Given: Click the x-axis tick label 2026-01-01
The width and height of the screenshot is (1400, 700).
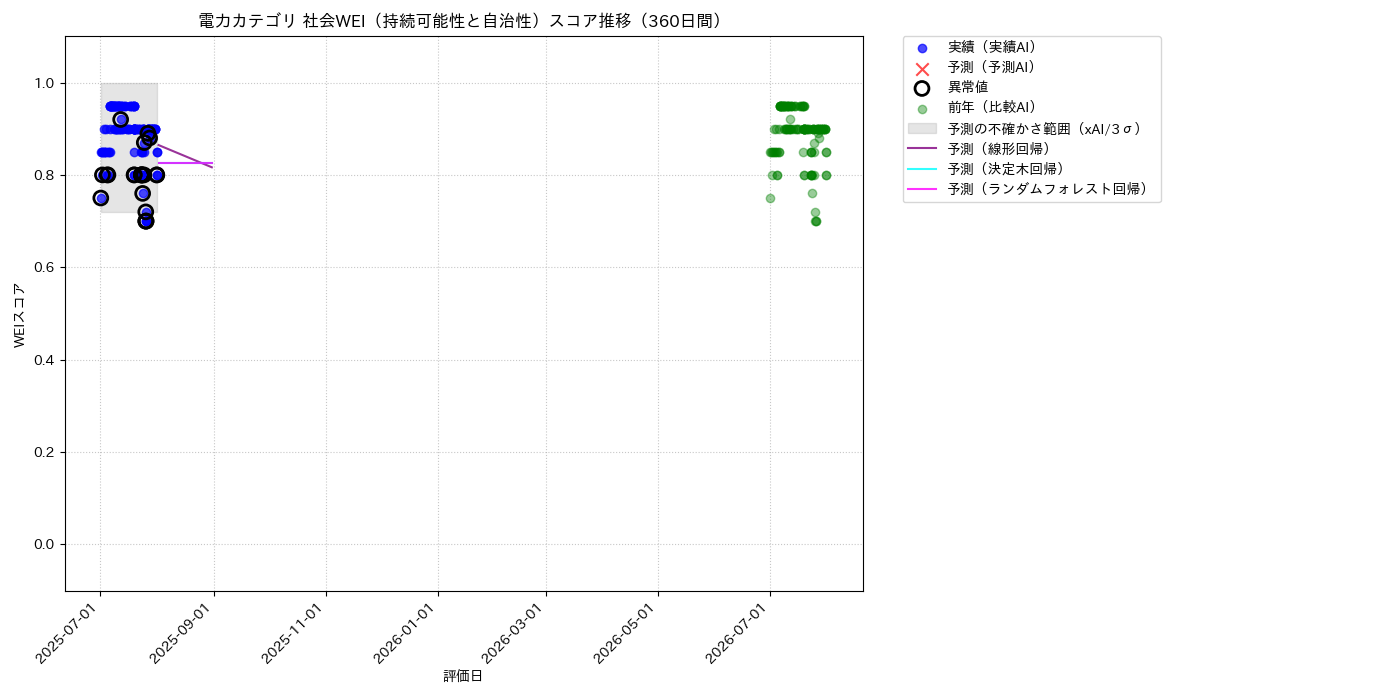Looking at the screenshot, I should tap(407, 633).
